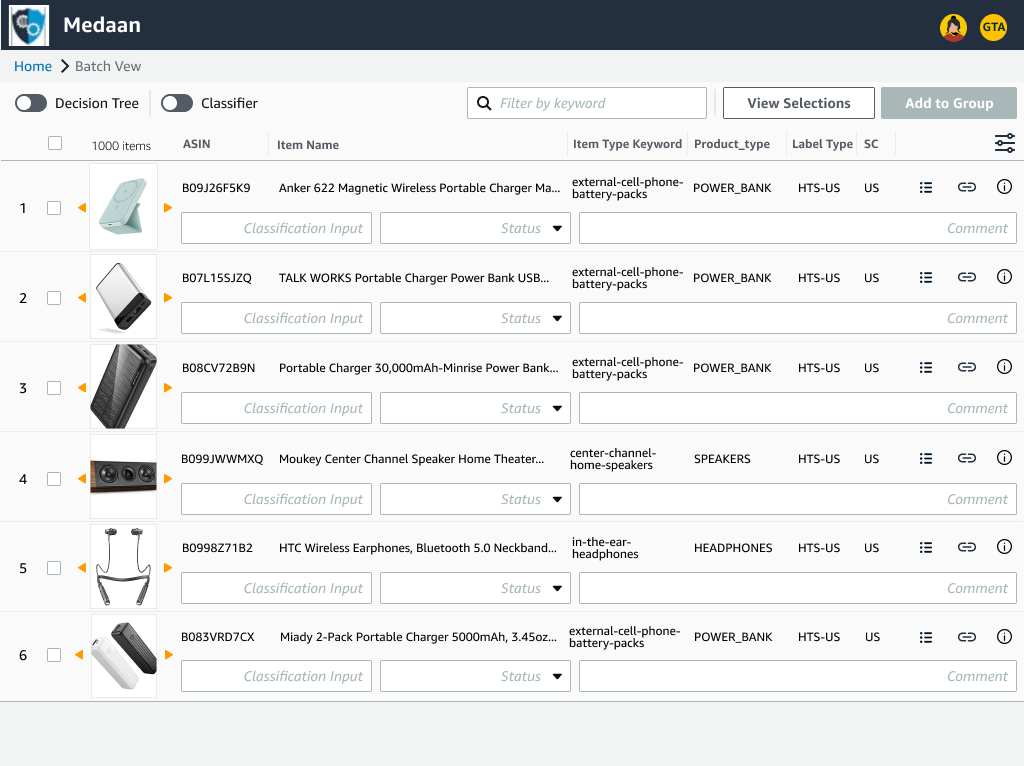The height and width of the screenshot is (766, 1024).
Task: Enable the Decision Tree toggle
Action: click(x=31, y=103)
